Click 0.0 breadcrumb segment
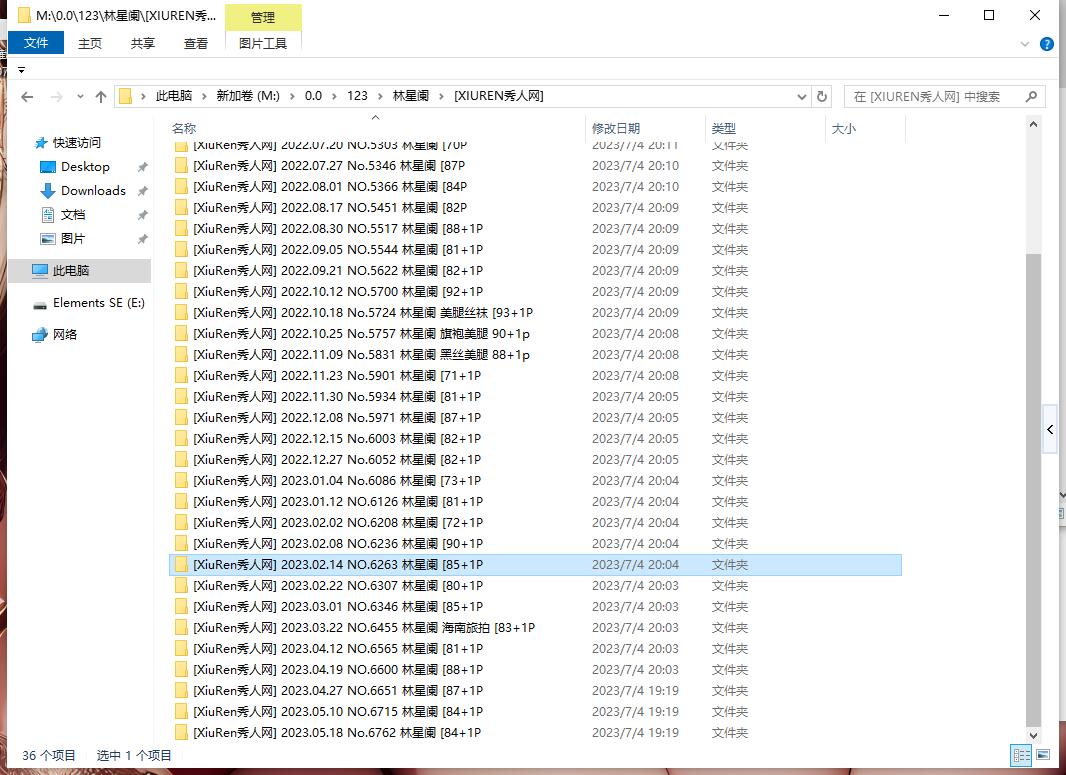1066x775 pixels. click(313, 96)
